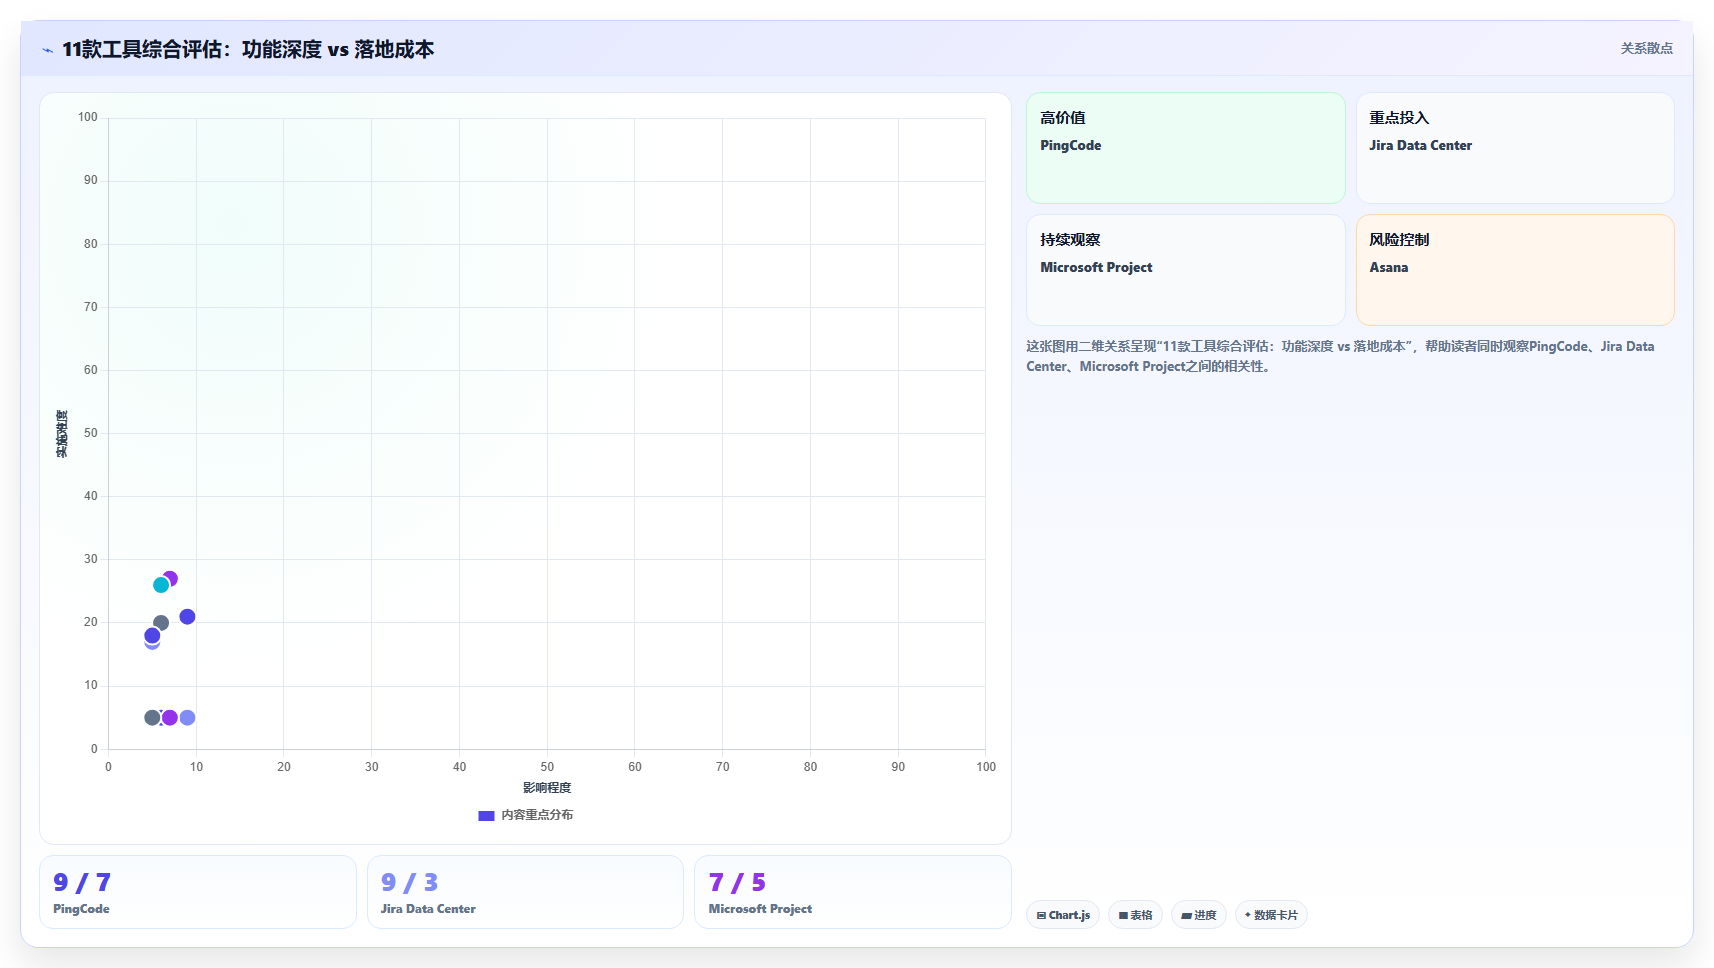Click the y-axis title 实施难度
This screenshot has height=968, width=1714.
[x=62, y=434]
